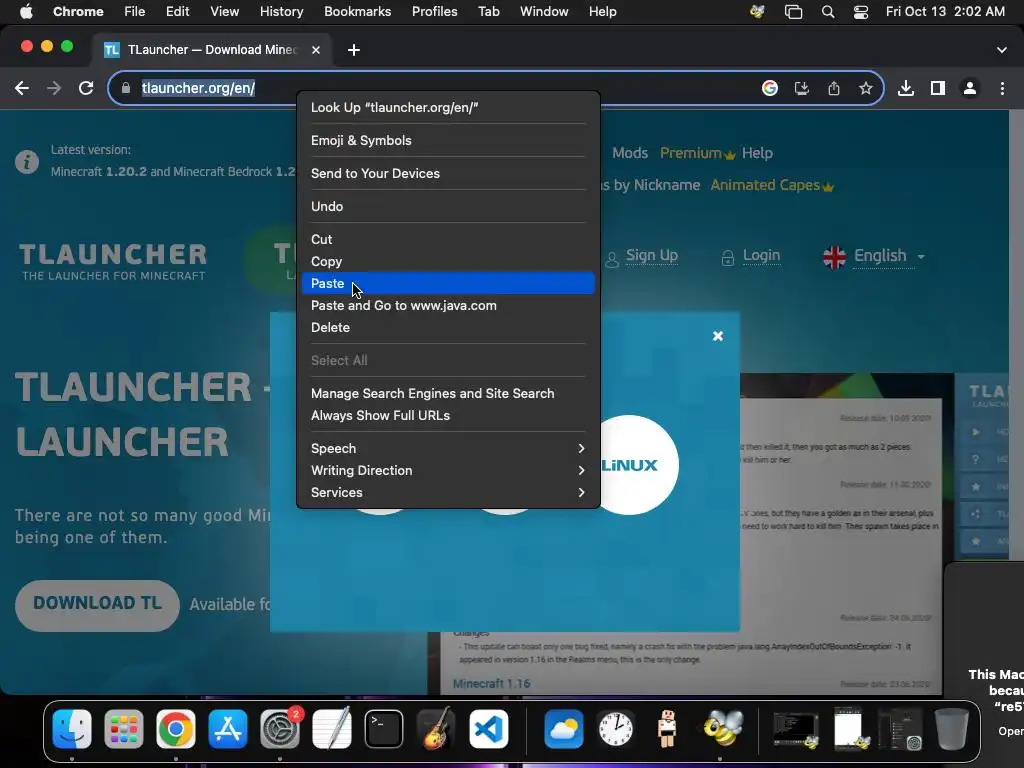Open the Mods page link
The width and height of the screenshot is (1024, 768).
coord(630,153)
